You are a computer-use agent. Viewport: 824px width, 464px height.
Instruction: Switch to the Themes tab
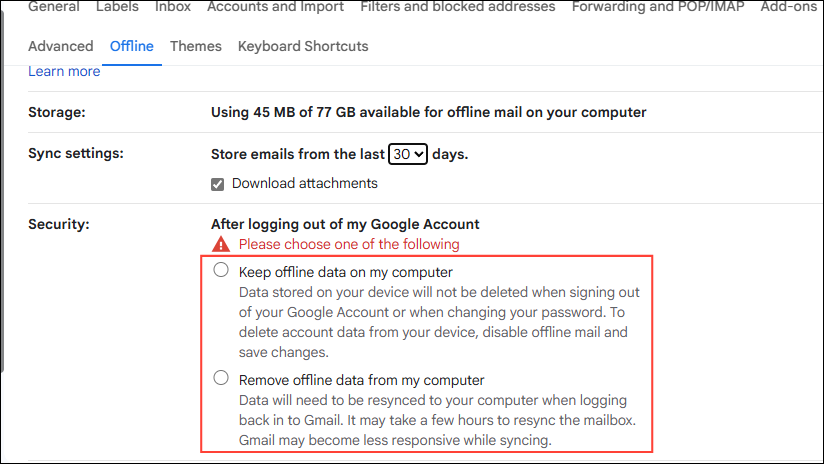tap(196, 46)
